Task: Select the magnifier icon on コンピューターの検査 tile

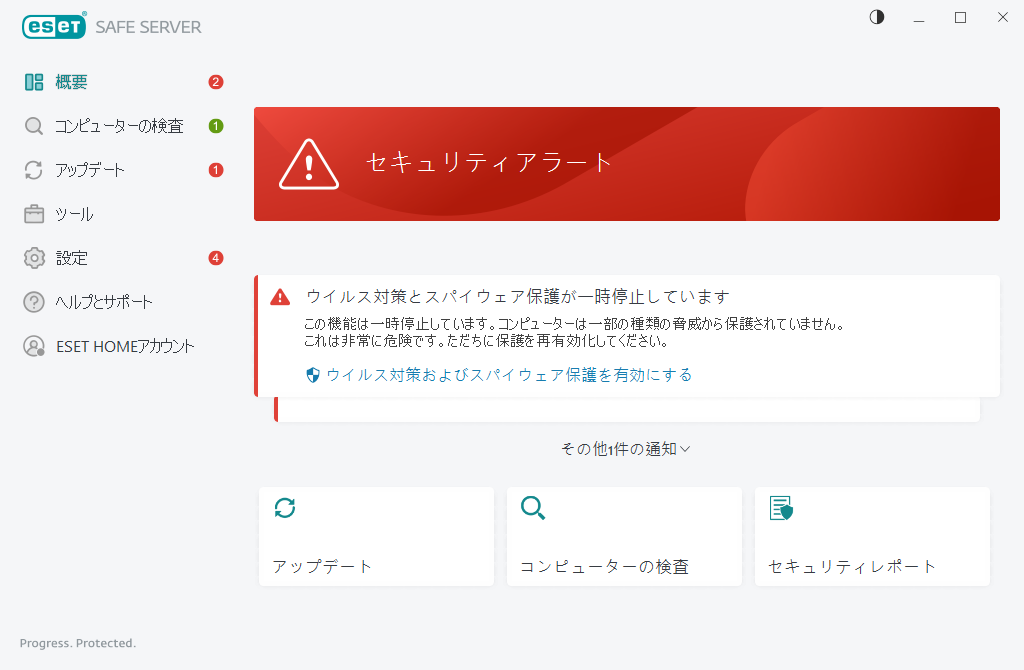Action: pyautogui.click(x=533, y=508)
